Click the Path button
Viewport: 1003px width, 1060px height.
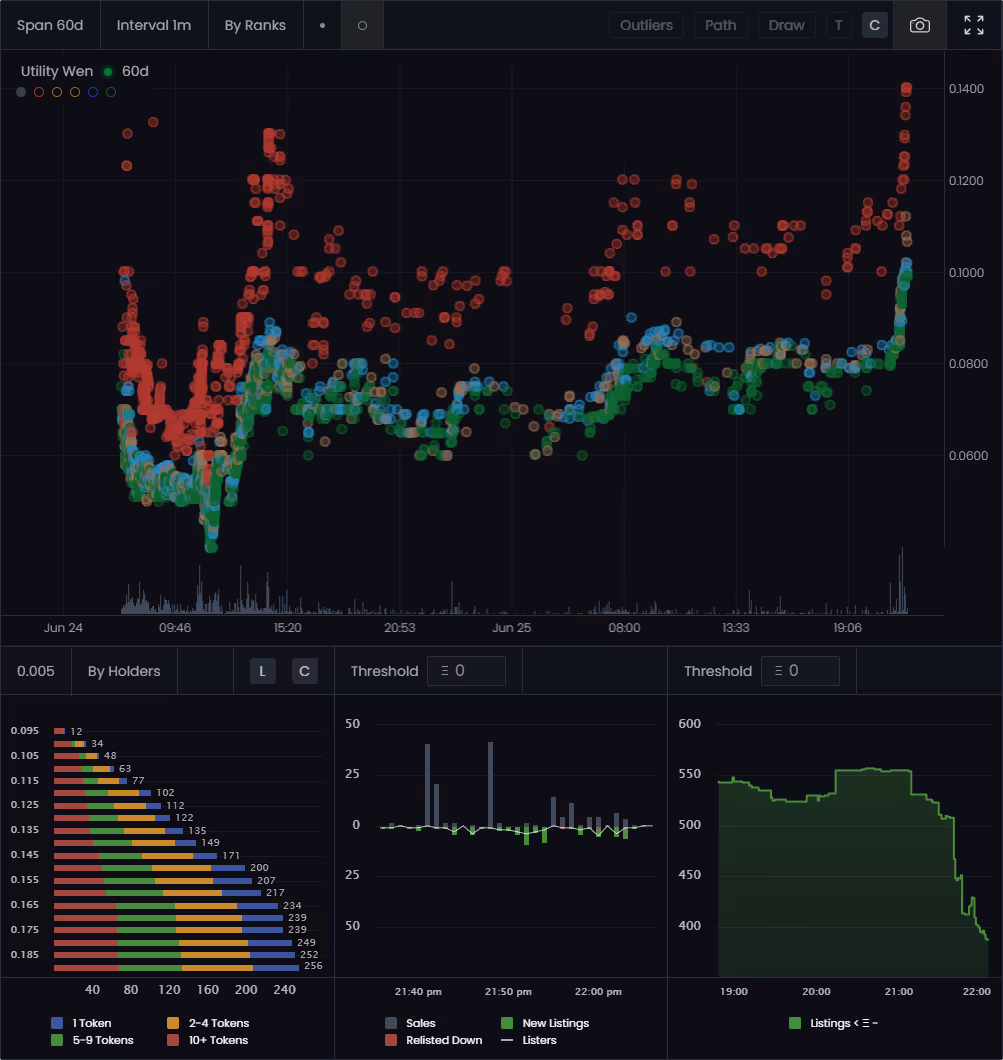(x=720, y=25)
